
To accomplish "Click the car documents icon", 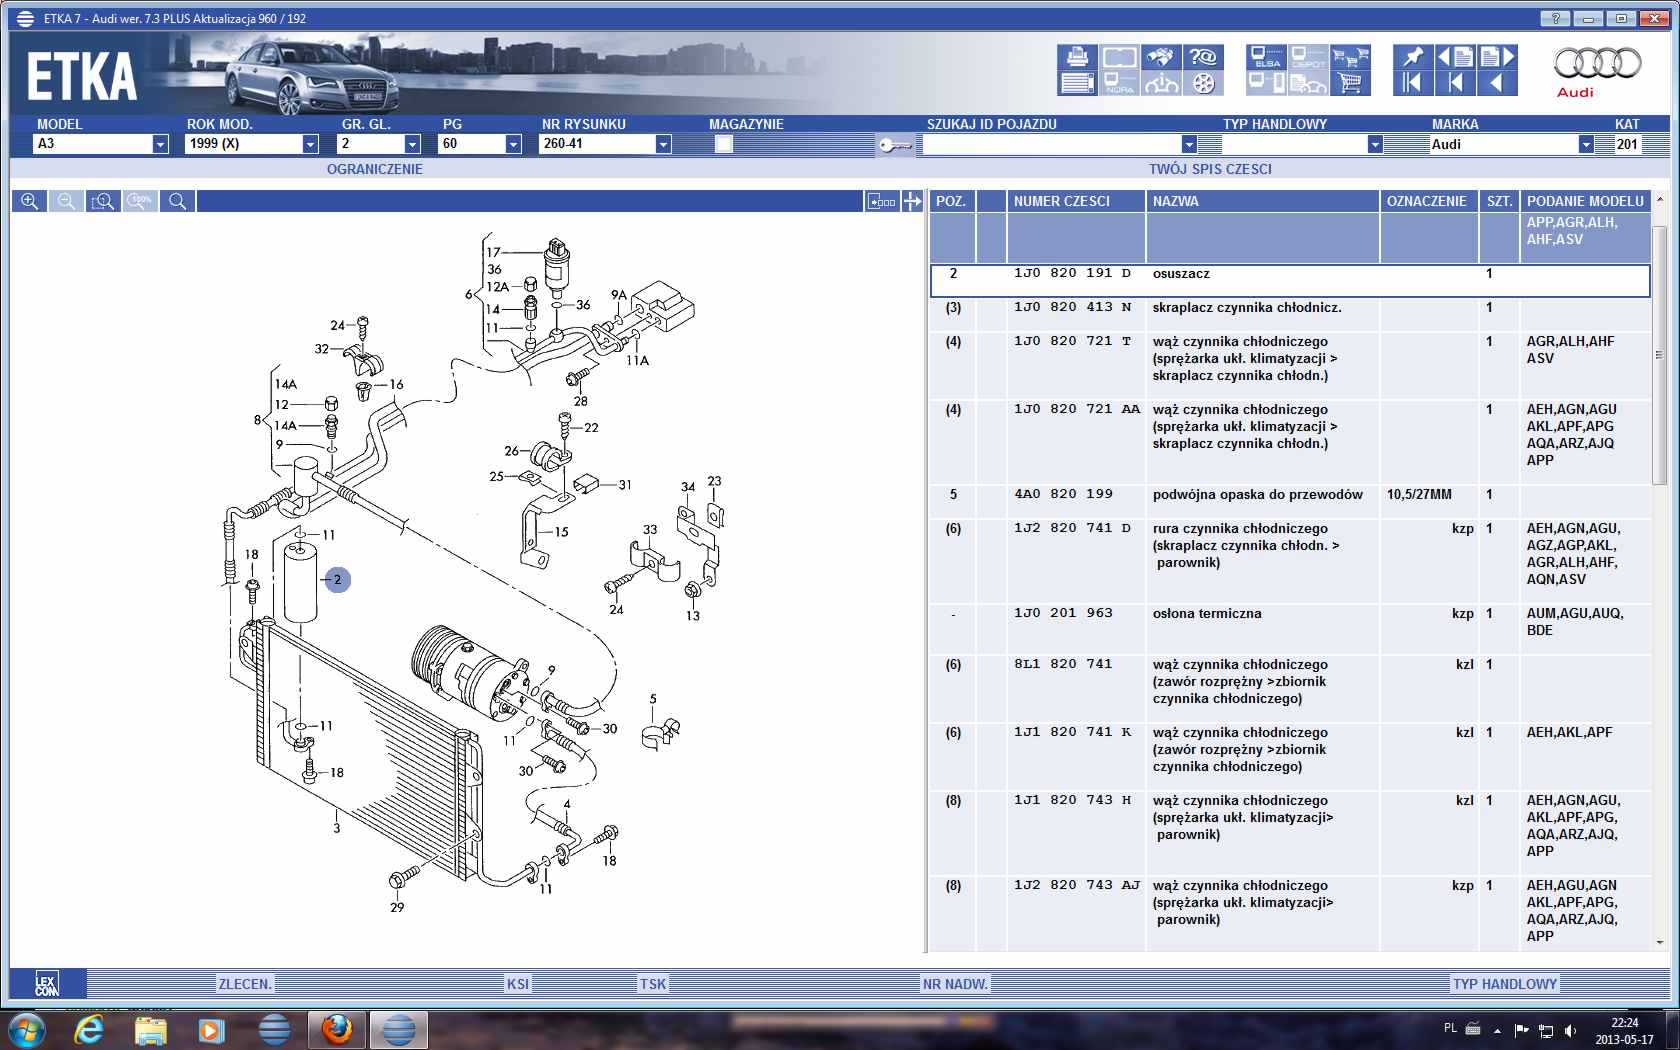I will click(x=1308, y=83).
